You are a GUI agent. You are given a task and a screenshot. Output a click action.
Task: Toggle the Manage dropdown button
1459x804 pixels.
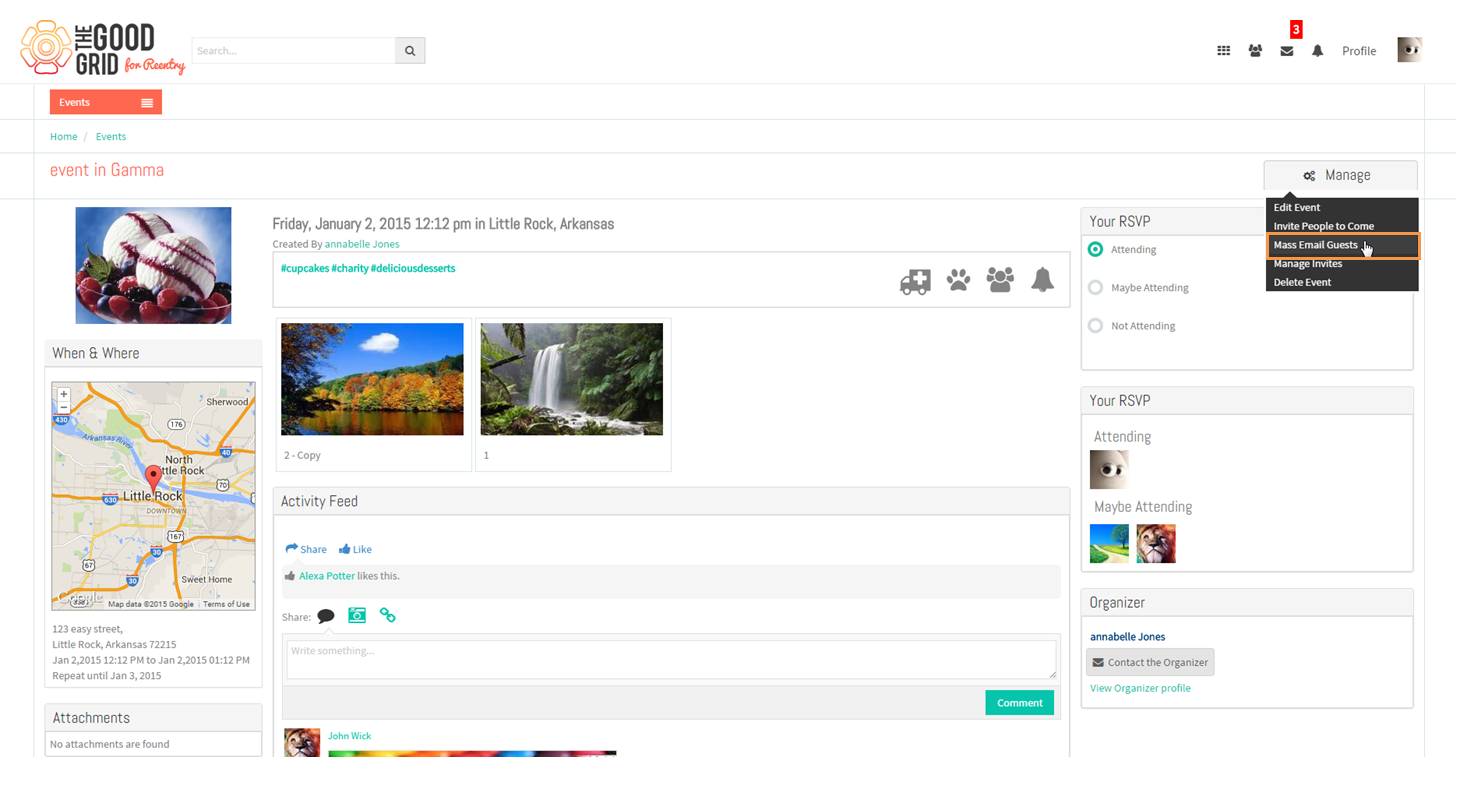(x=1340, y=175)
